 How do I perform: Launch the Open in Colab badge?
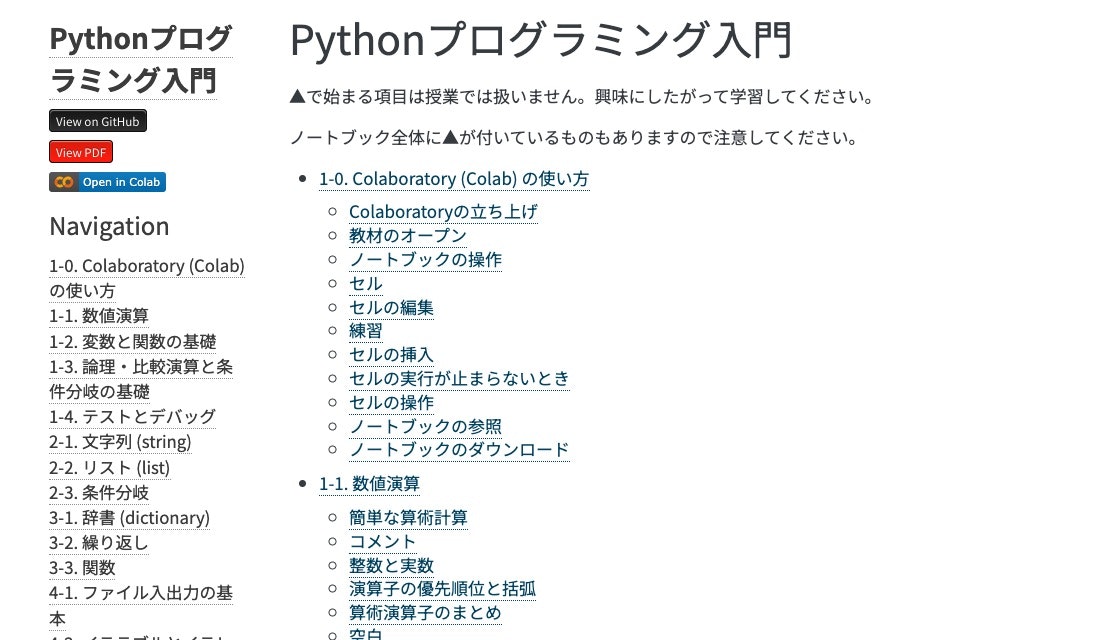click(x=107, y=182)
